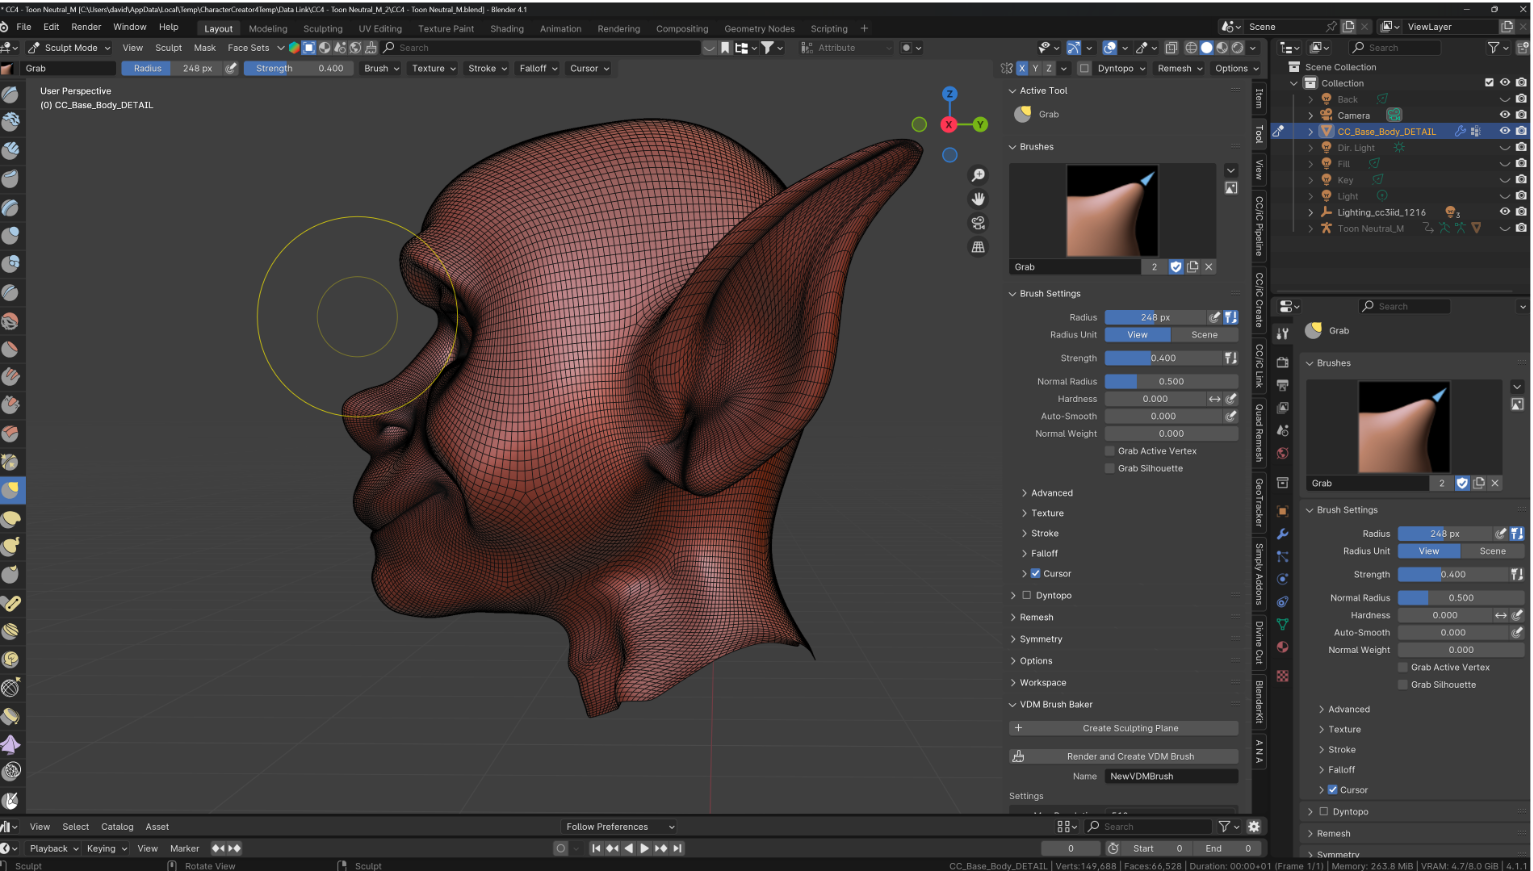Open the Material properties tab
1533x871 pixels.
1283,647
